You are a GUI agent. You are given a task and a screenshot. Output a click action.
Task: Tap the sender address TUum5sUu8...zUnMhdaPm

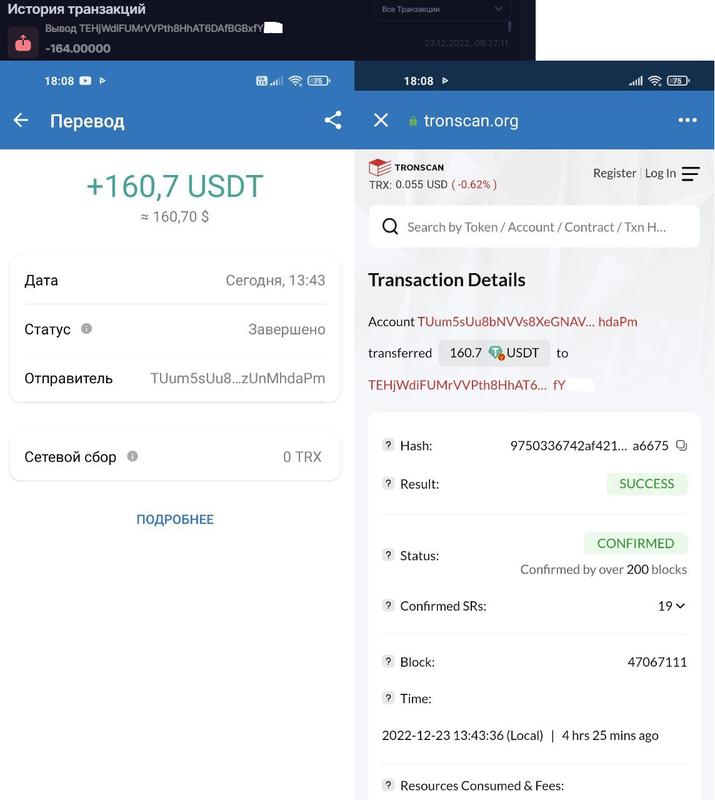click(237, 378)
